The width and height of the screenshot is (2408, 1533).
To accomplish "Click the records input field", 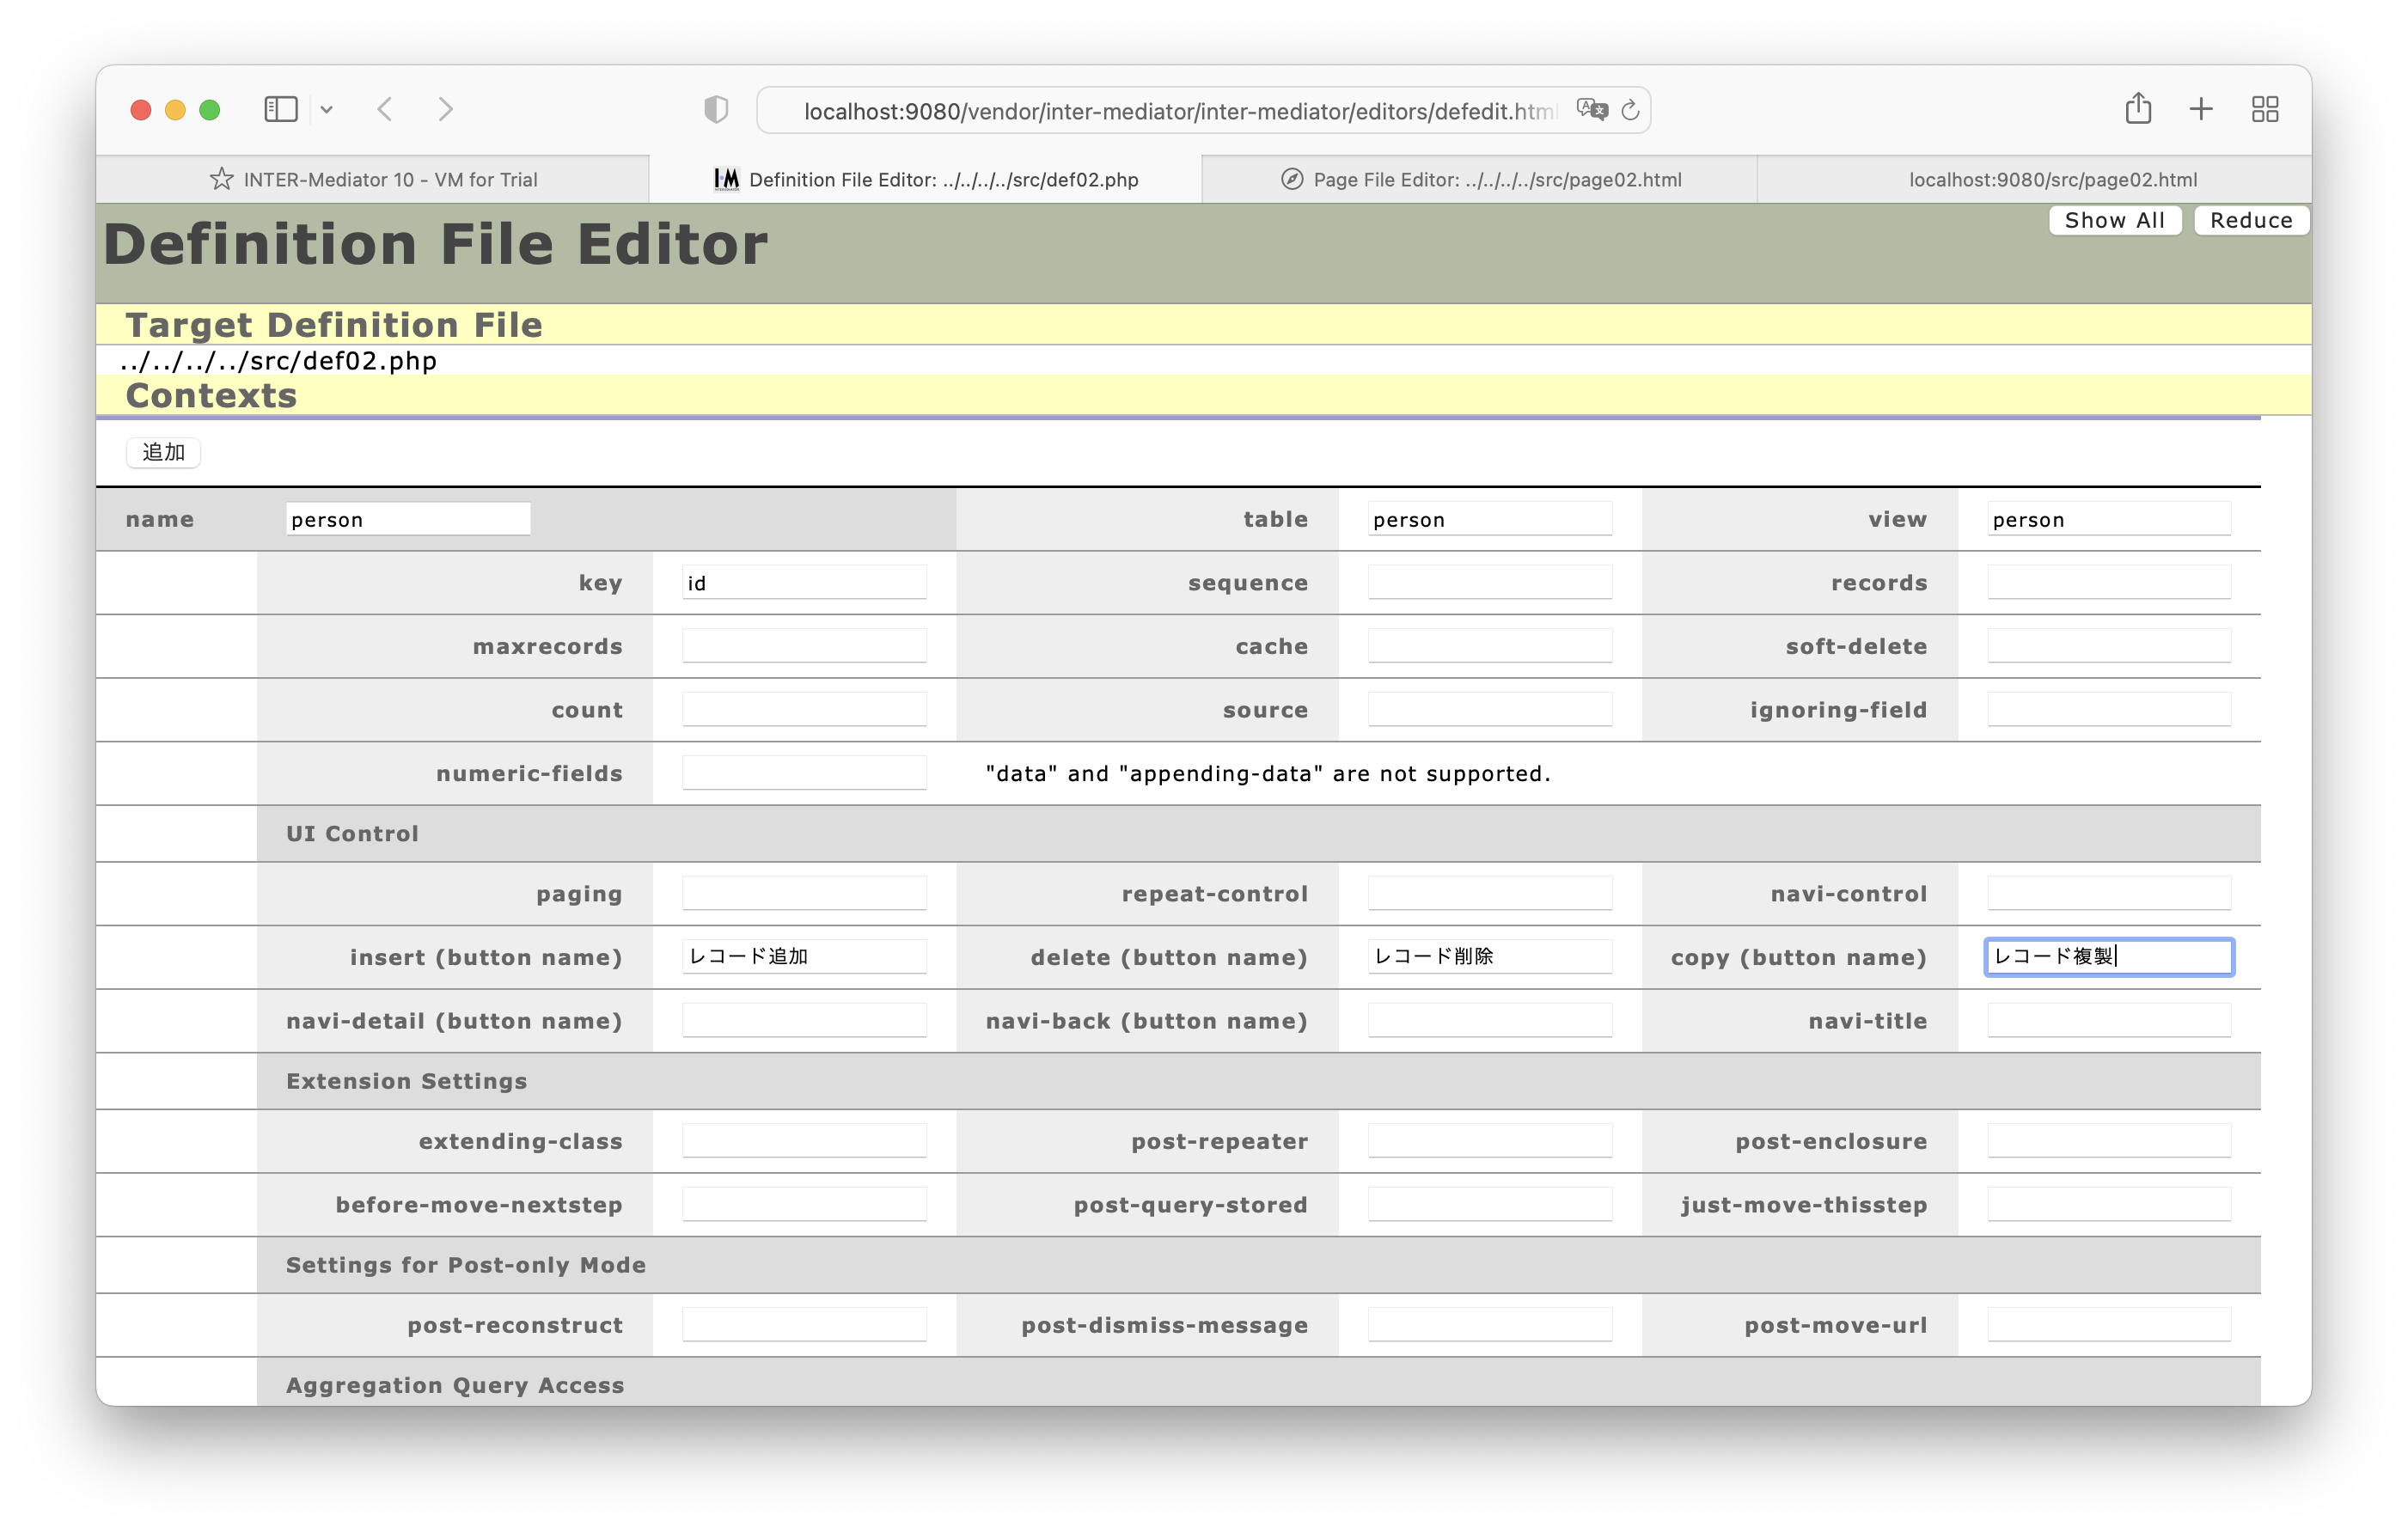I will (x=2109, y=583).
